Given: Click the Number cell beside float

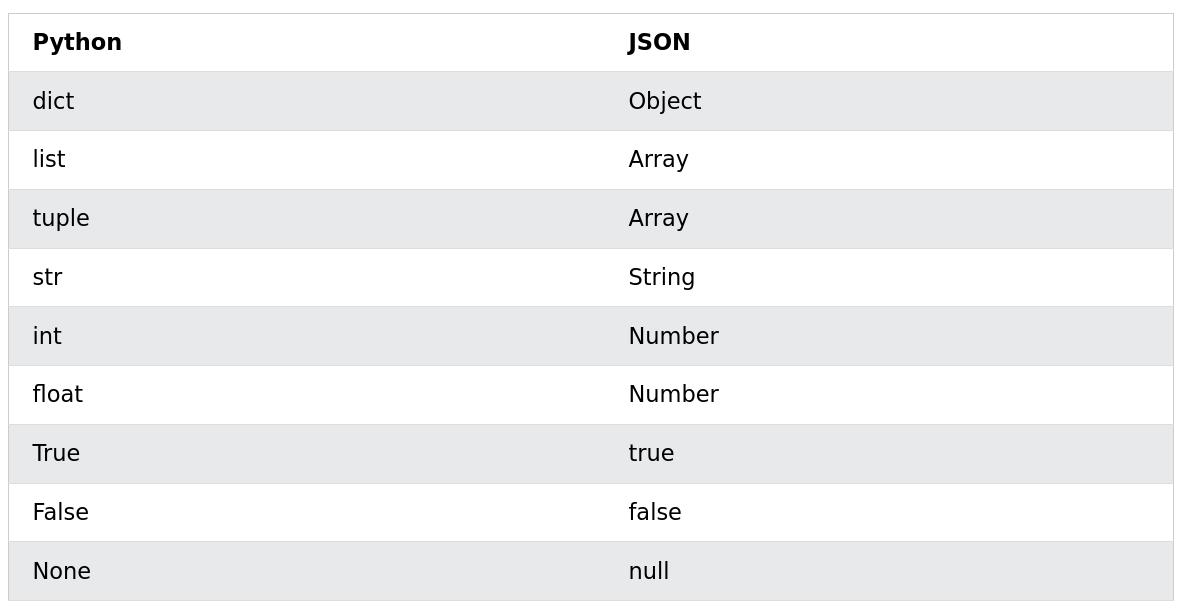Looking at the screenshot, I should pyautogui.click(x=673, y=395).
